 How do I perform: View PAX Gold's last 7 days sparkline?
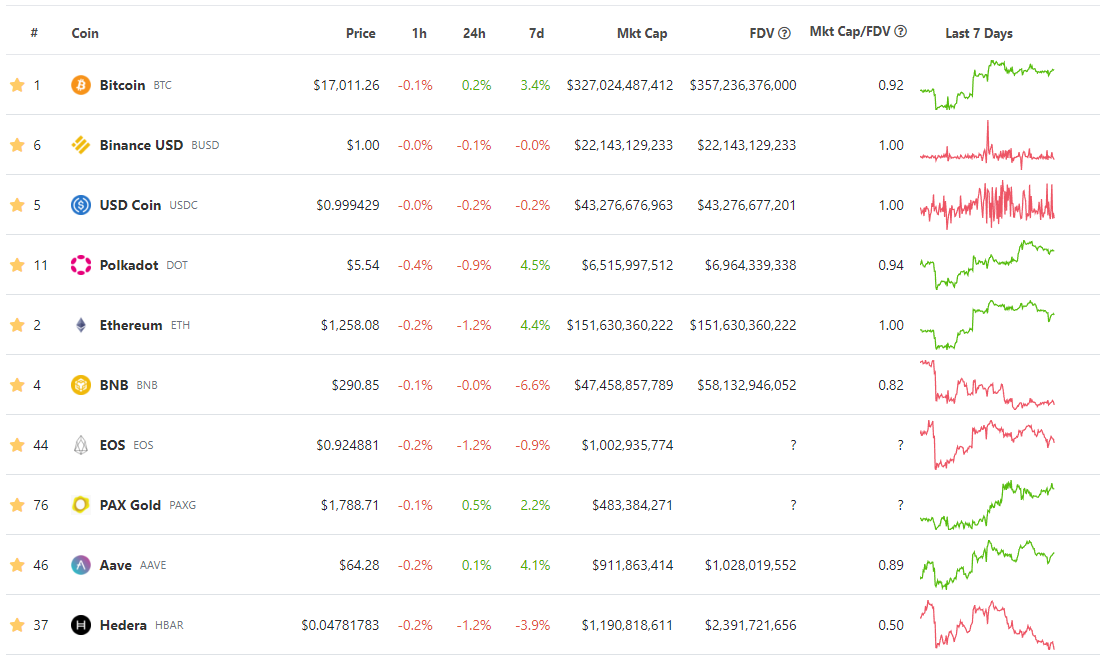[987, 505]
